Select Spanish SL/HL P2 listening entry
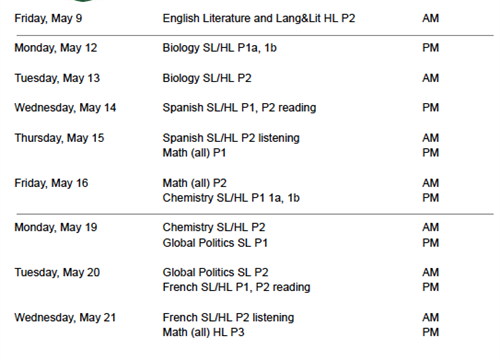500x360 pixels. point(231,138)
